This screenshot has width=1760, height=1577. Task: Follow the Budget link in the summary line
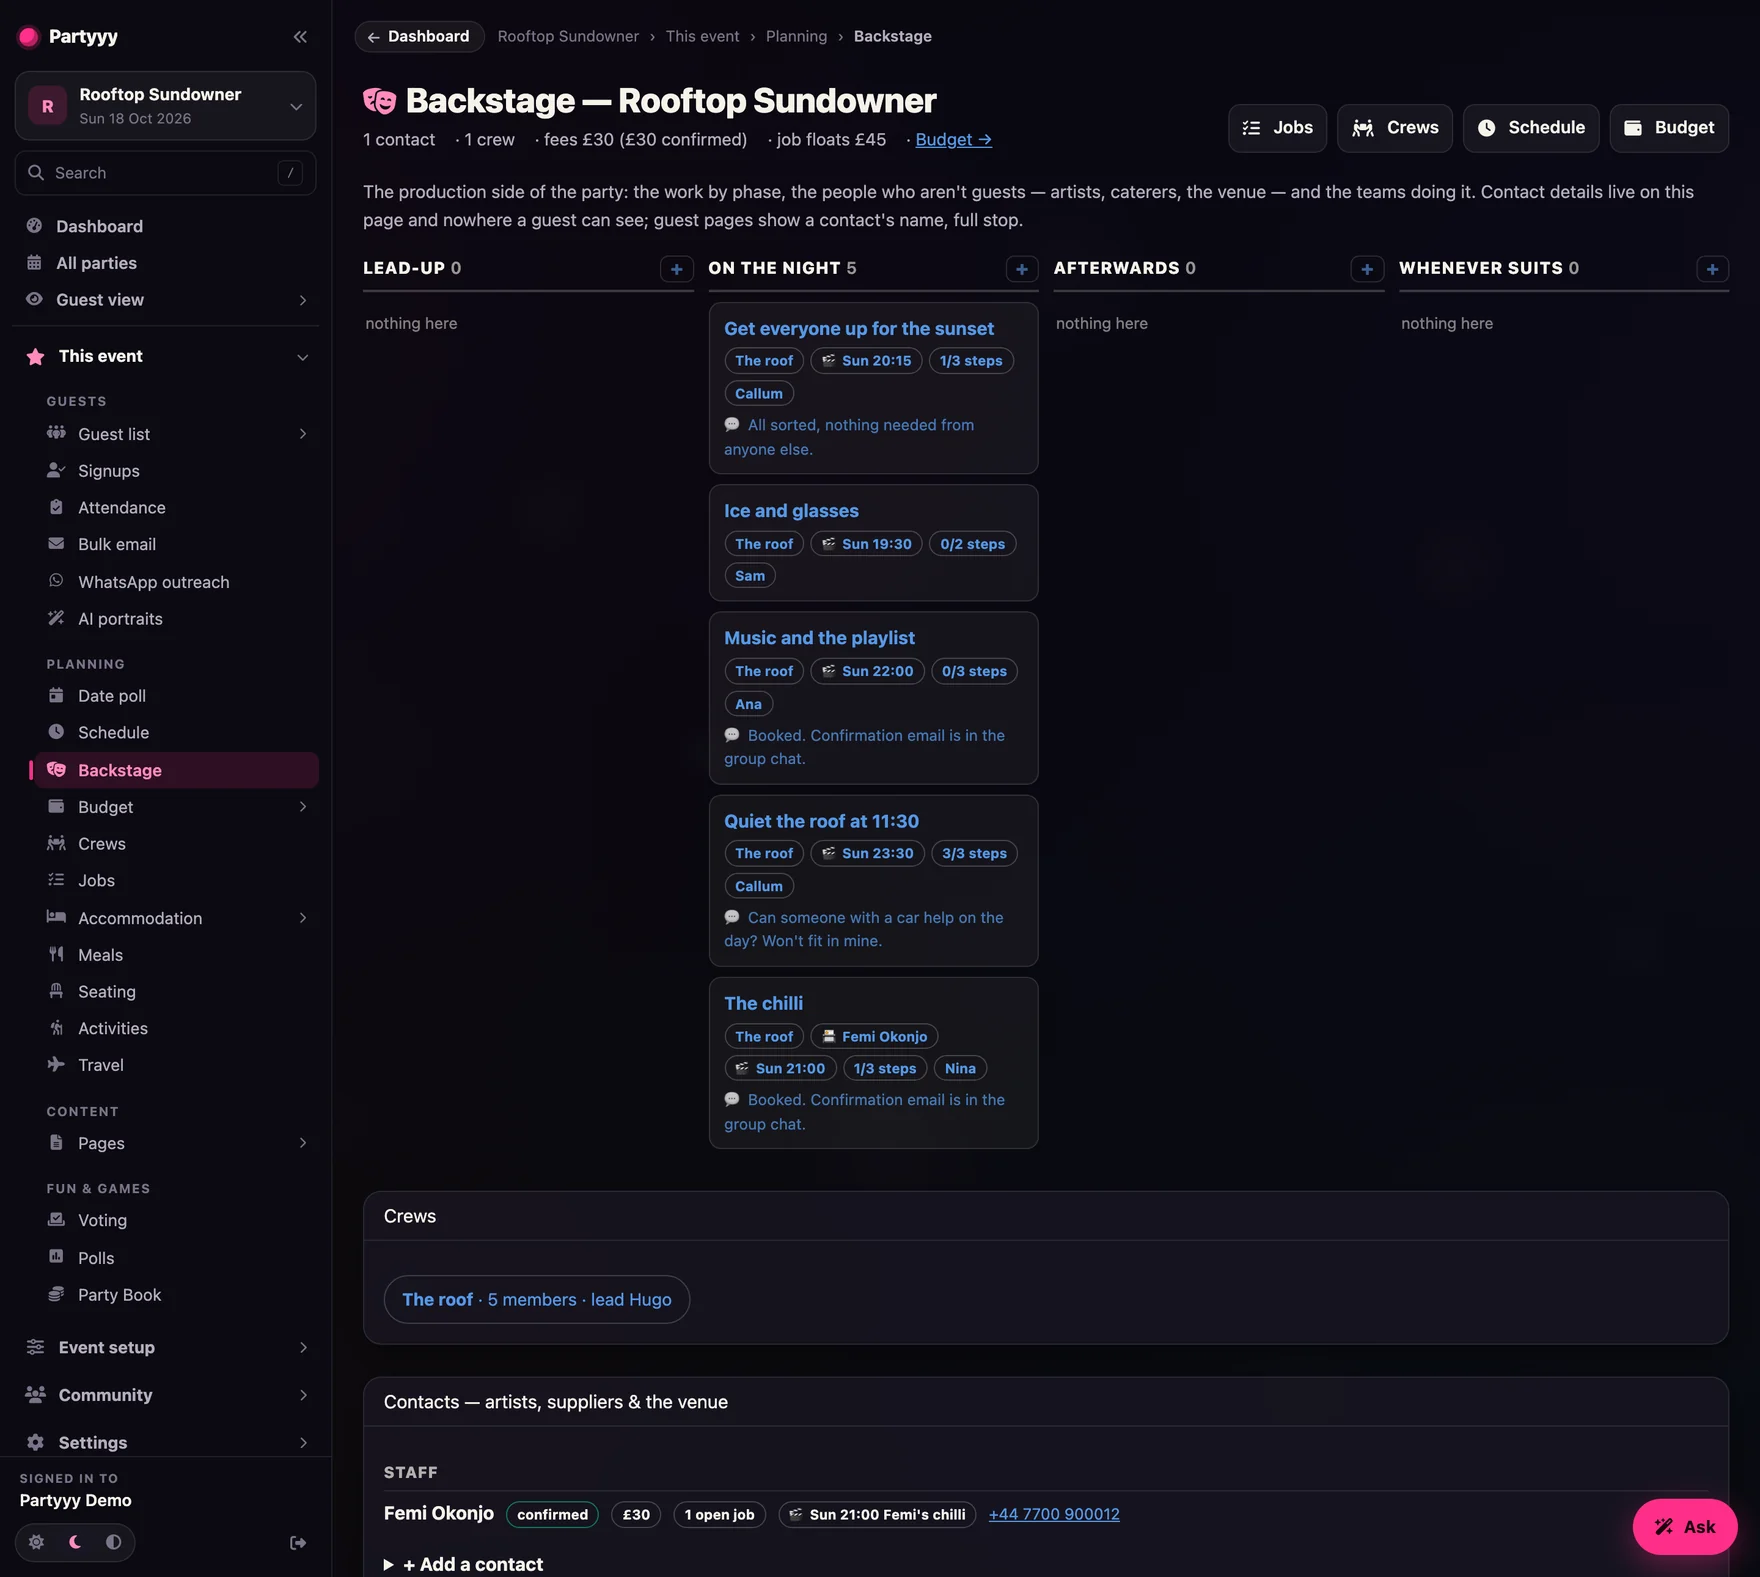tap(953, 140)
